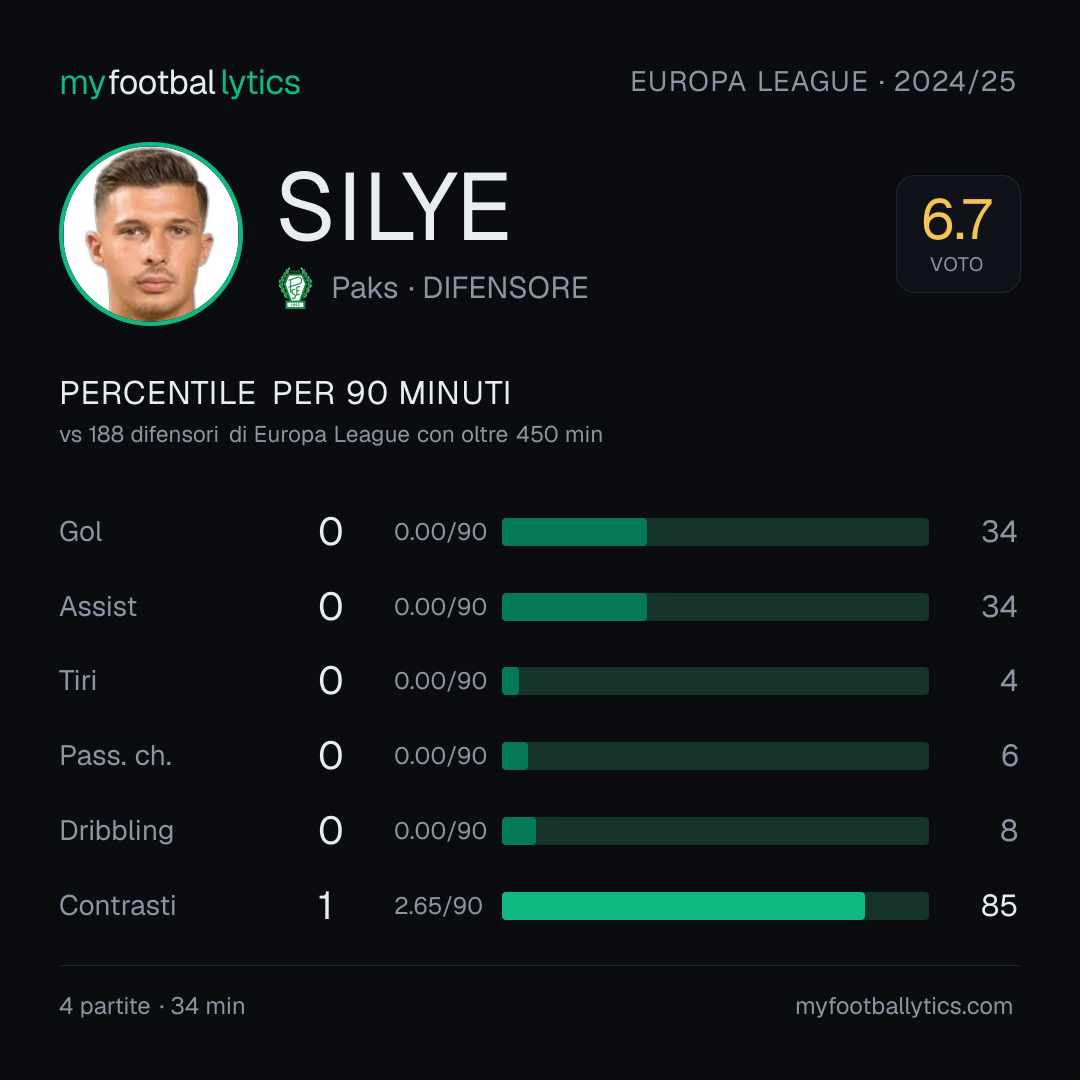Click the player portrait photo
1080x1080 pixels.
pos(151,233)
